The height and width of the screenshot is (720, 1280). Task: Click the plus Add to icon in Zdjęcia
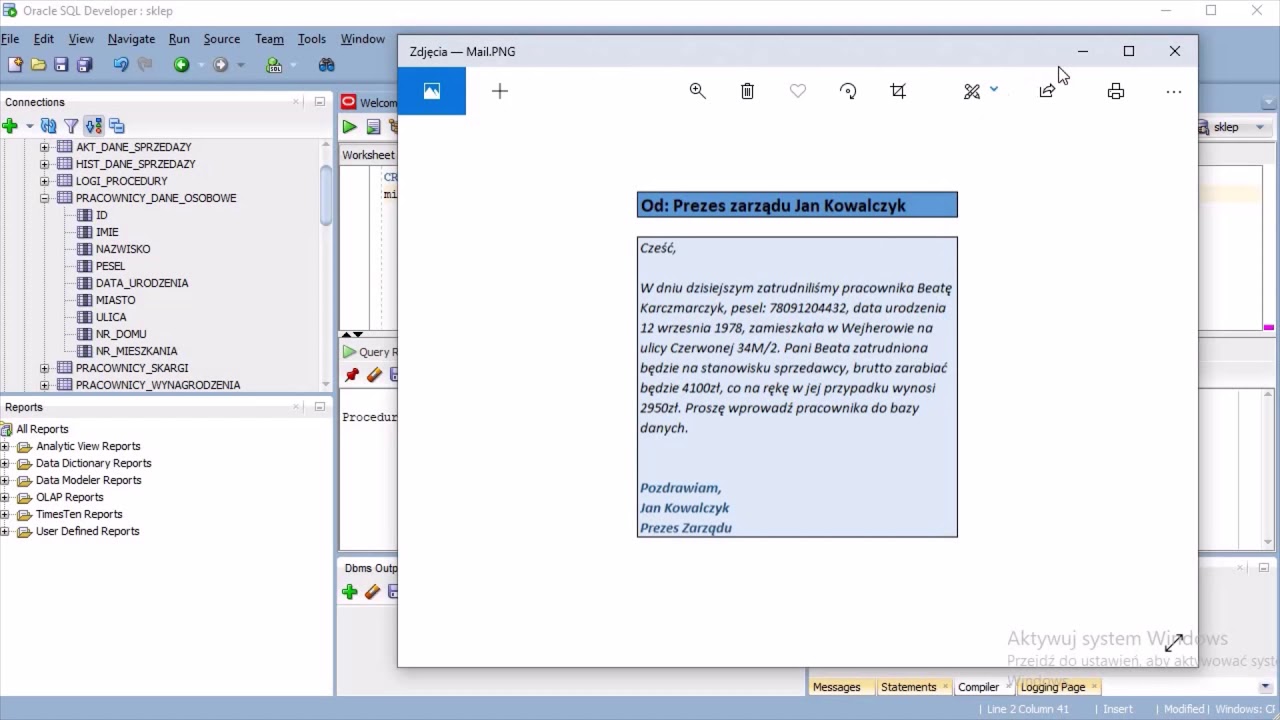click(500, 91)
